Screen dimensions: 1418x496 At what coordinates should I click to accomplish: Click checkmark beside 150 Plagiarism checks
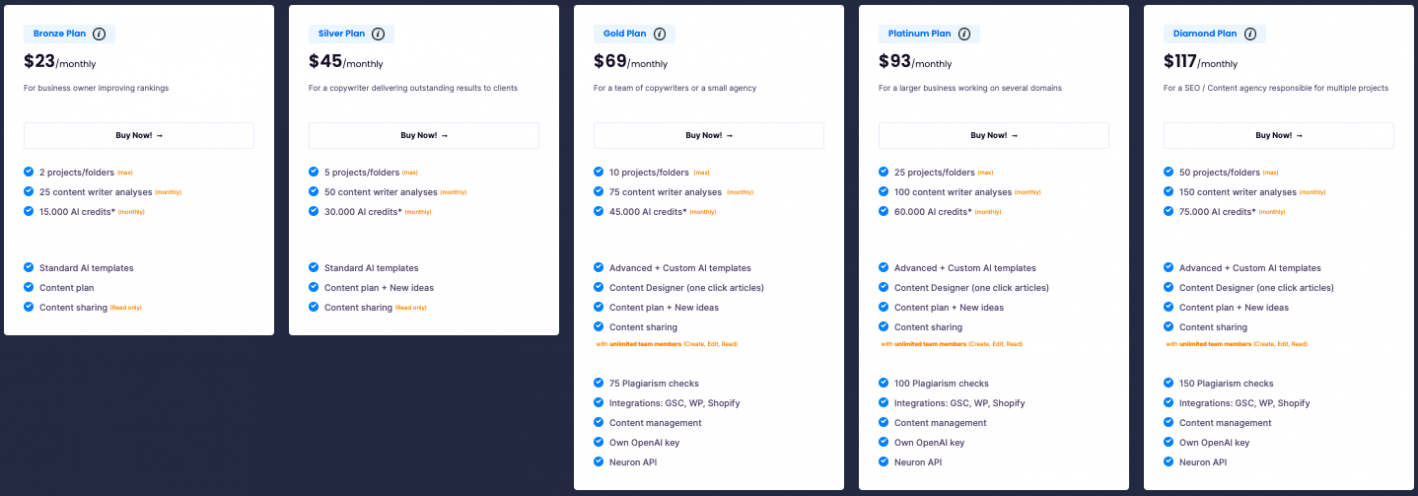click(x=1169, y=383)
